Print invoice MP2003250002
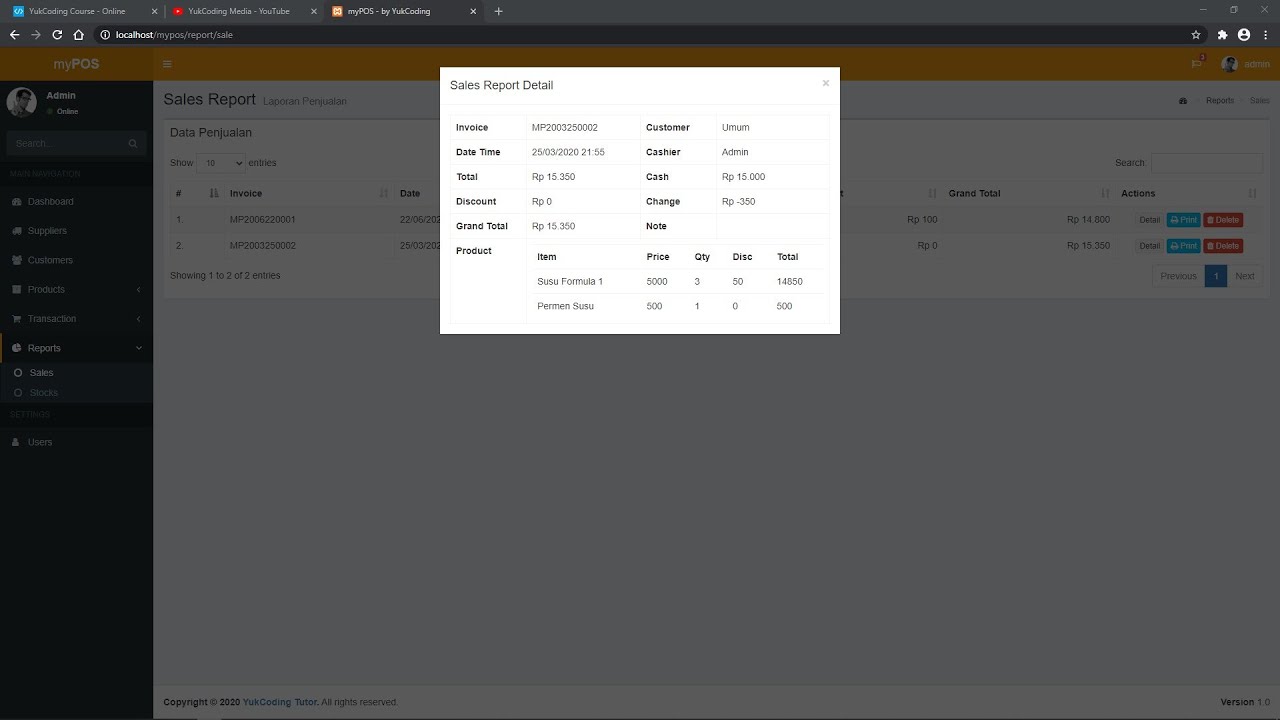The image size is (1280, 720). (x=1183, y=246)
